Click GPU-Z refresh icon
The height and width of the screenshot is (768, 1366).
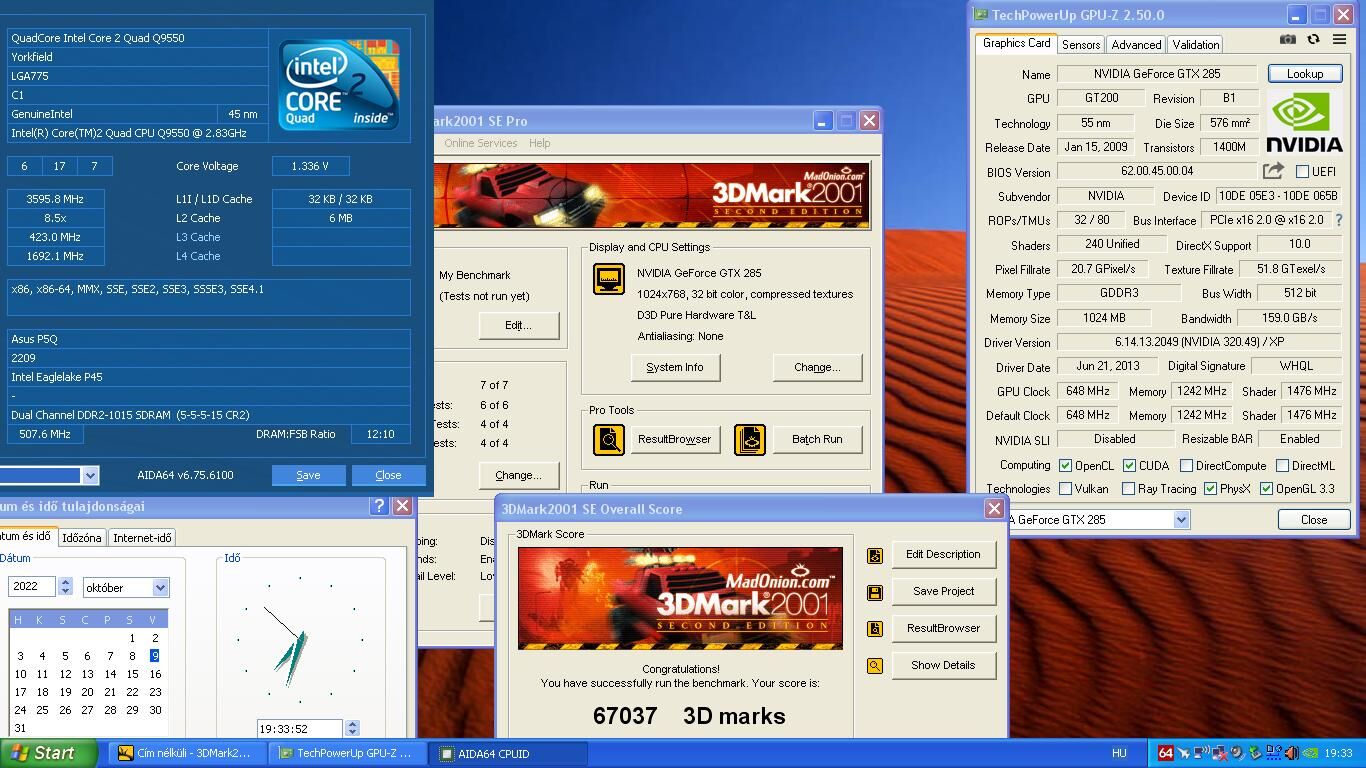click(x=1313, y=39)
